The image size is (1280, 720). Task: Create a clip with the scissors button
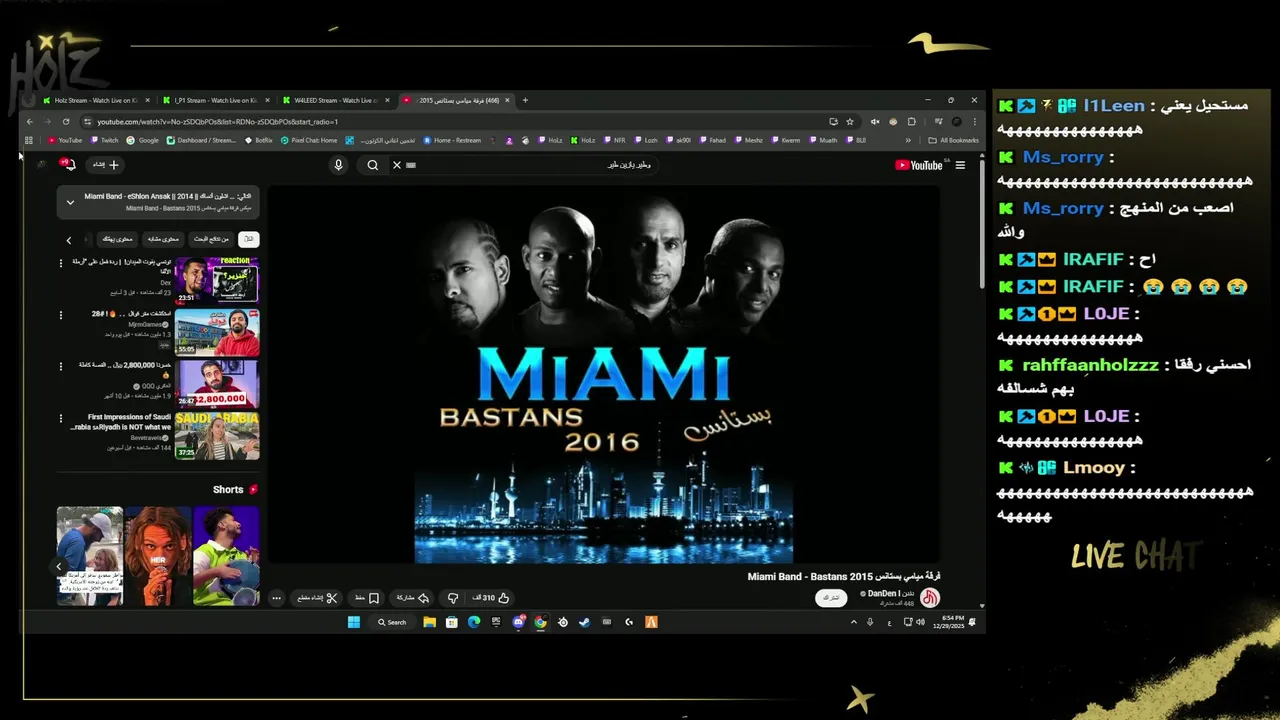point(317,598)
